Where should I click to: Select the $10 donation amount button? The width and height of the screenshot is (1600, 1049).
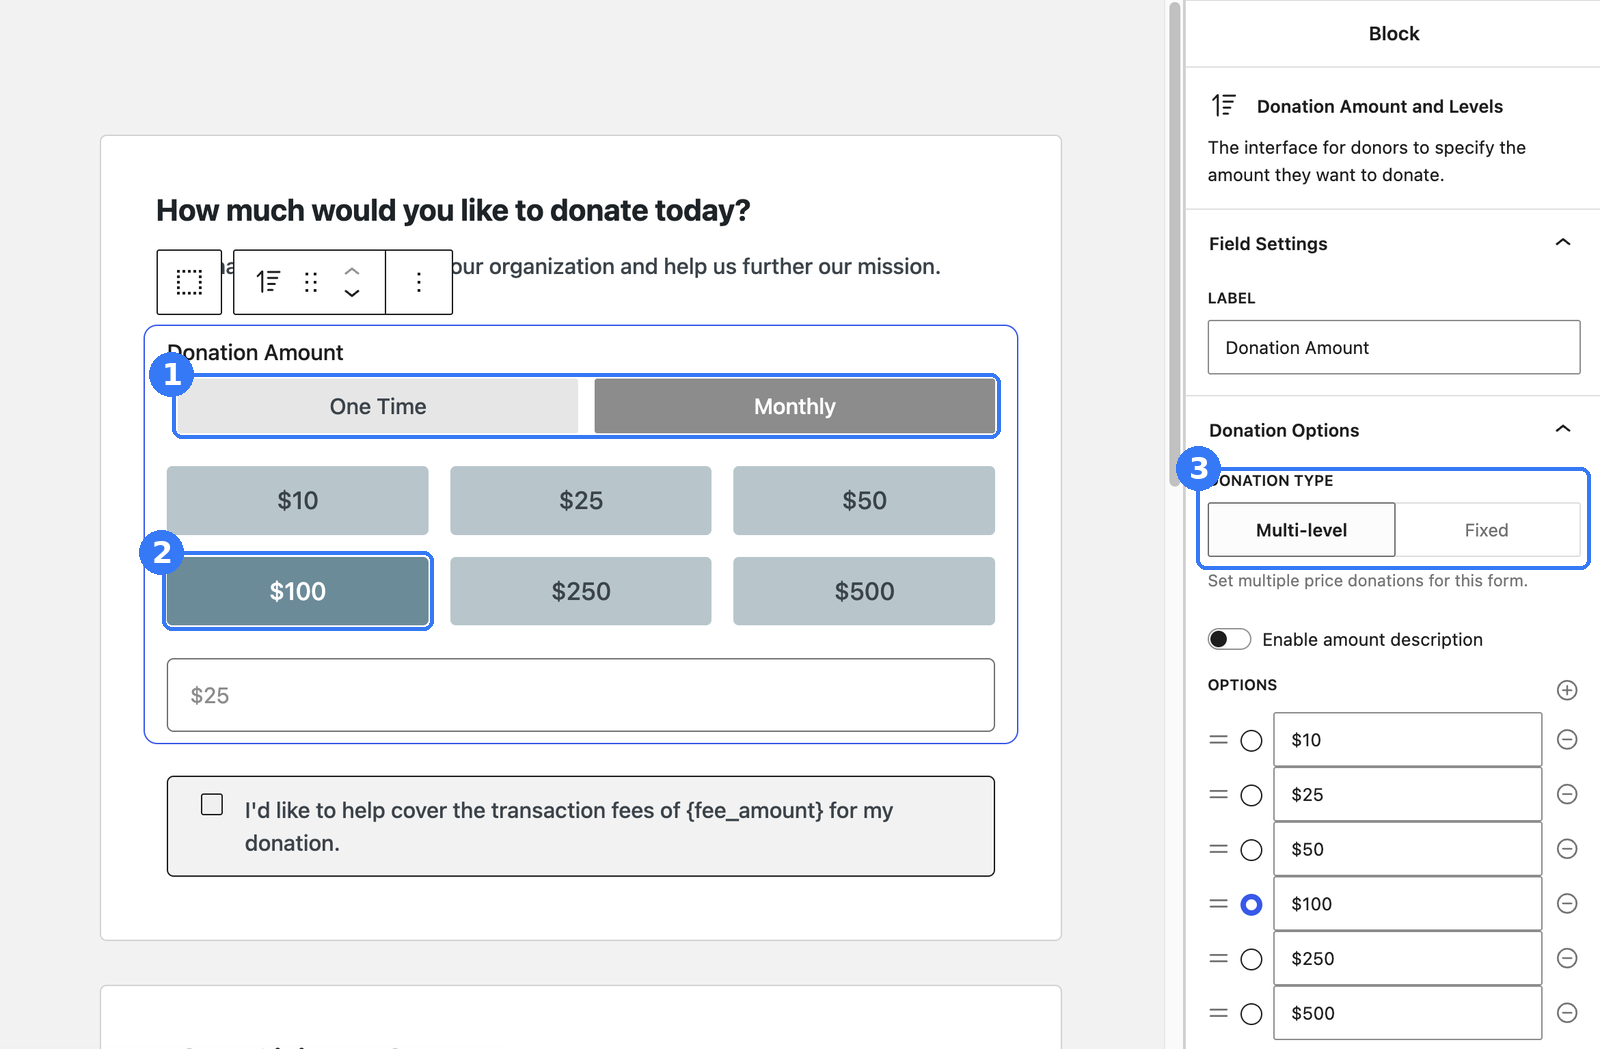click(298, 500)
